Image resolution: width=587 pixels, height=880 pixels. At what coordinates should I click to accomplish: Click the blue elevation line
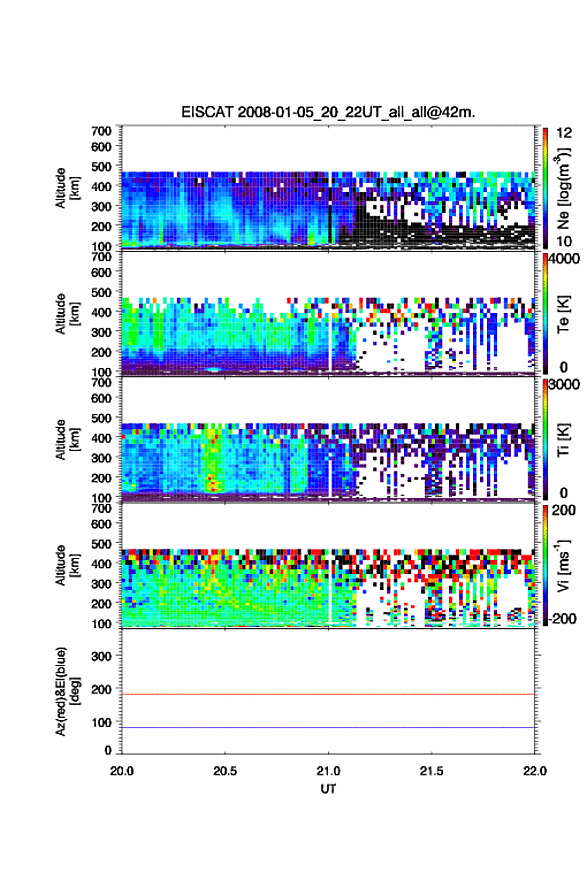[x=328, y=727]
